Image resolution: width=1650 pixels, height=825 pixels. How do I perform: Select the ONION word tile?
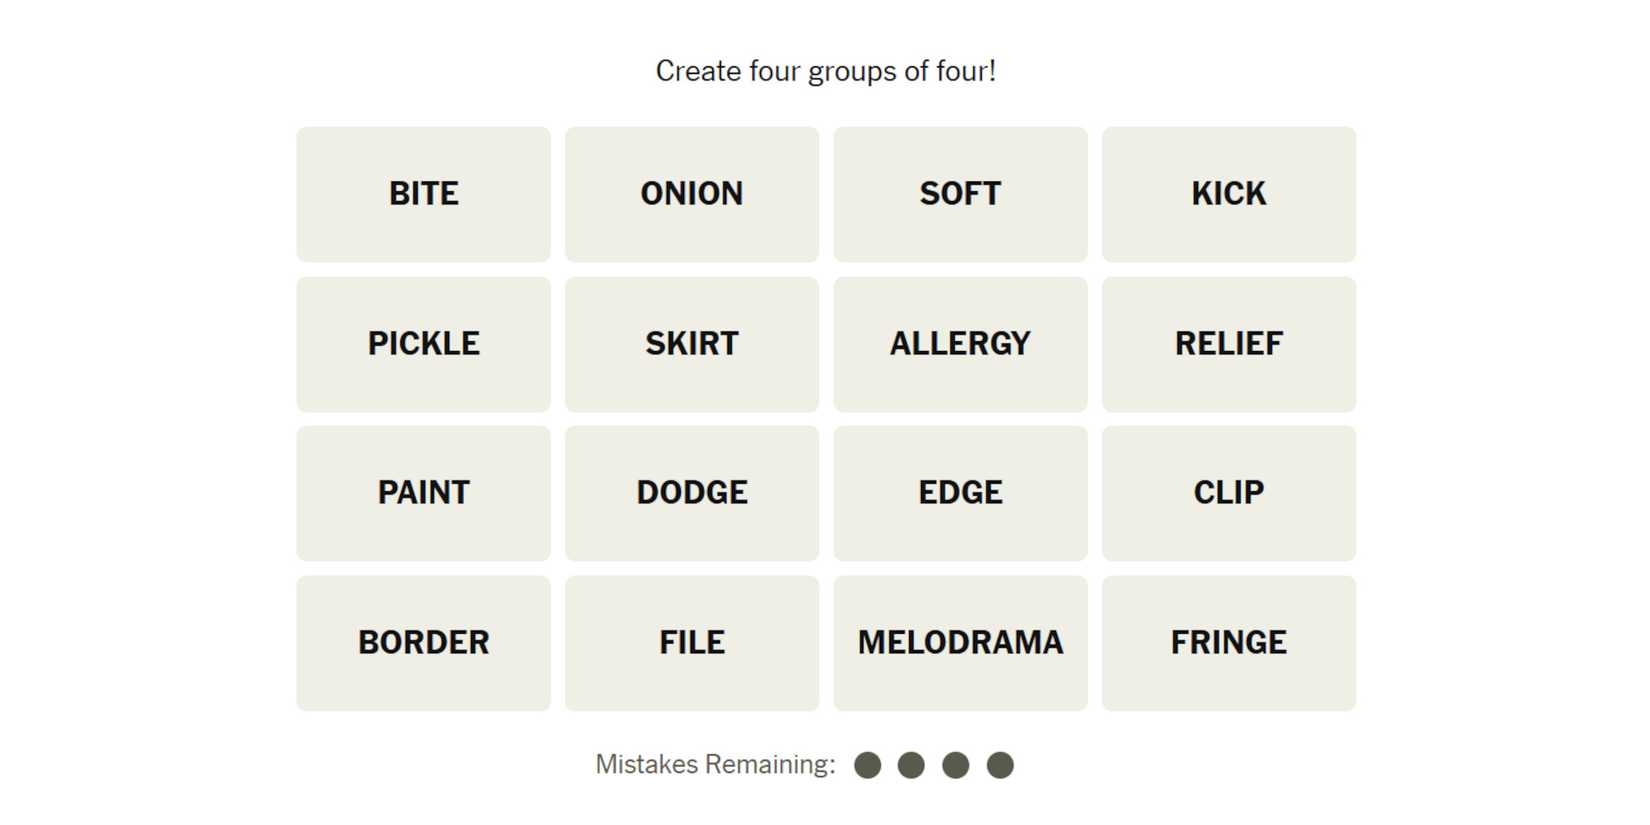pos(692,194)
